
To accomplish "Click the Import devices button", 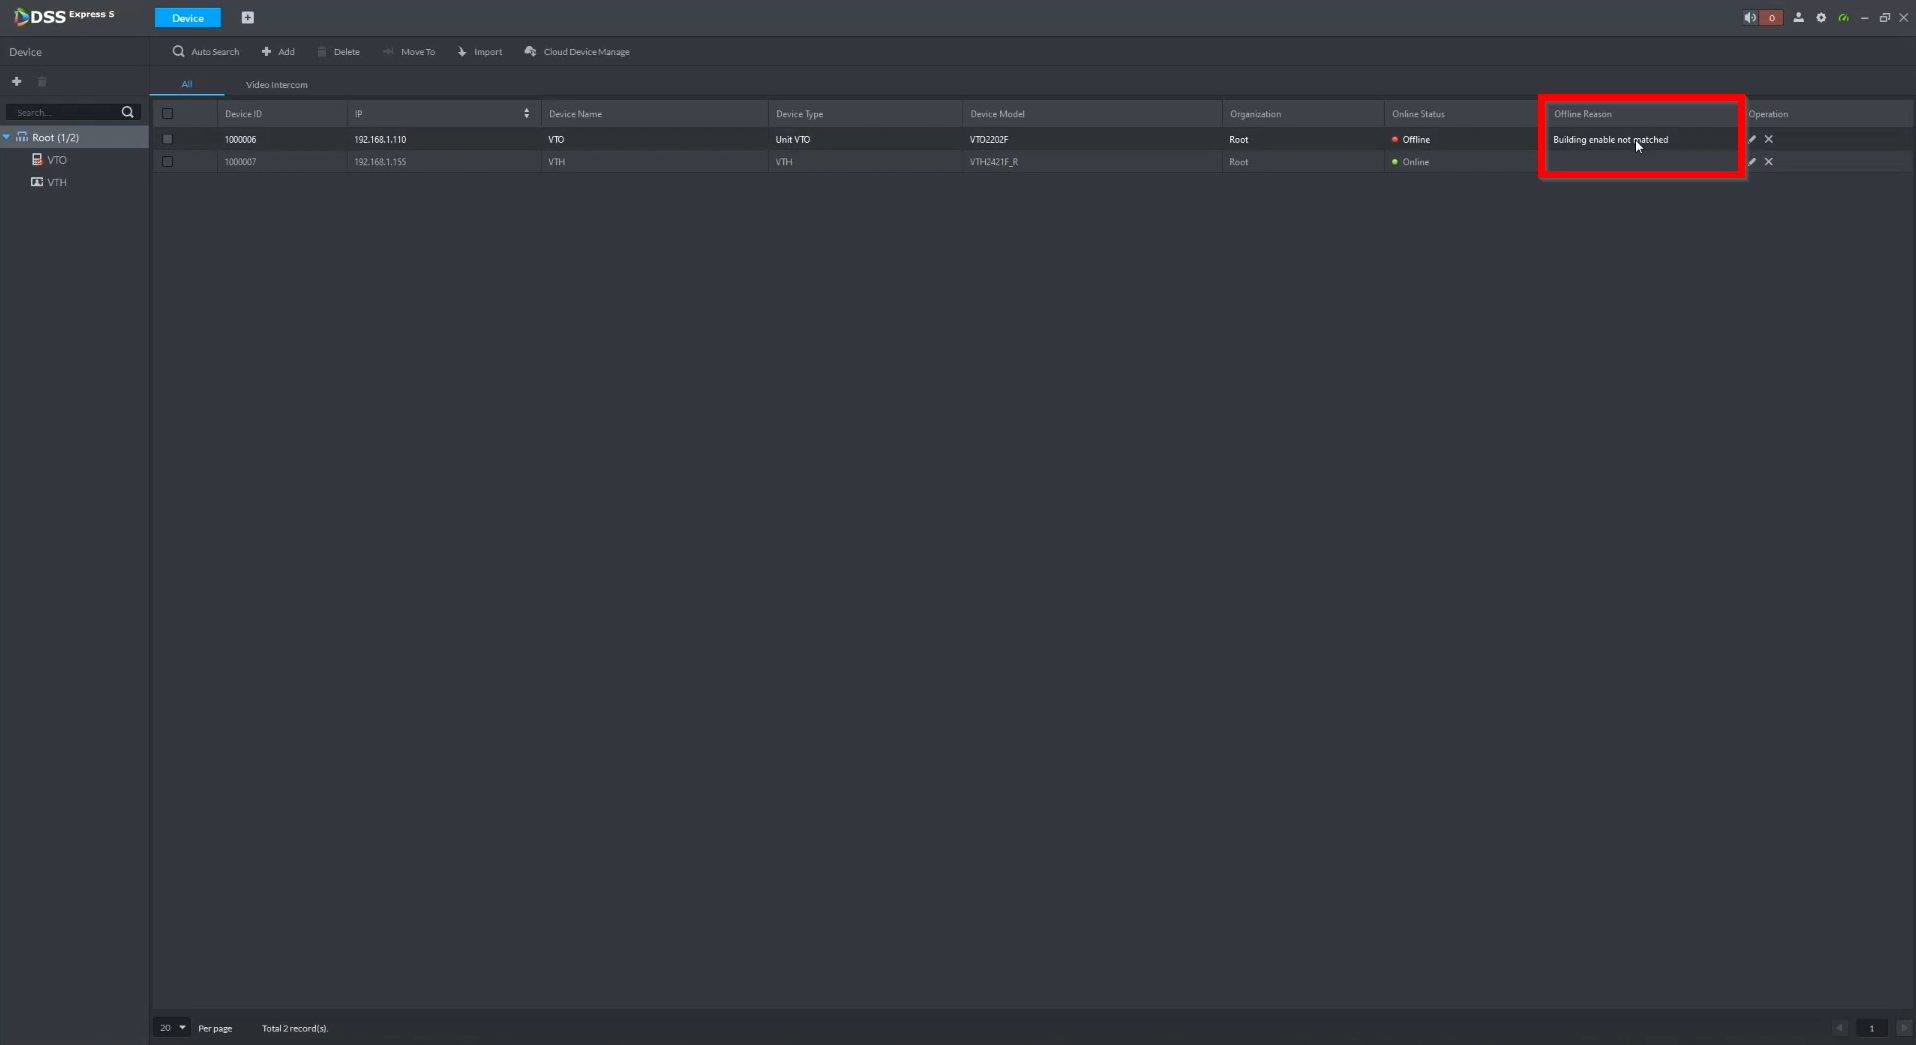I will coord(480,52).
